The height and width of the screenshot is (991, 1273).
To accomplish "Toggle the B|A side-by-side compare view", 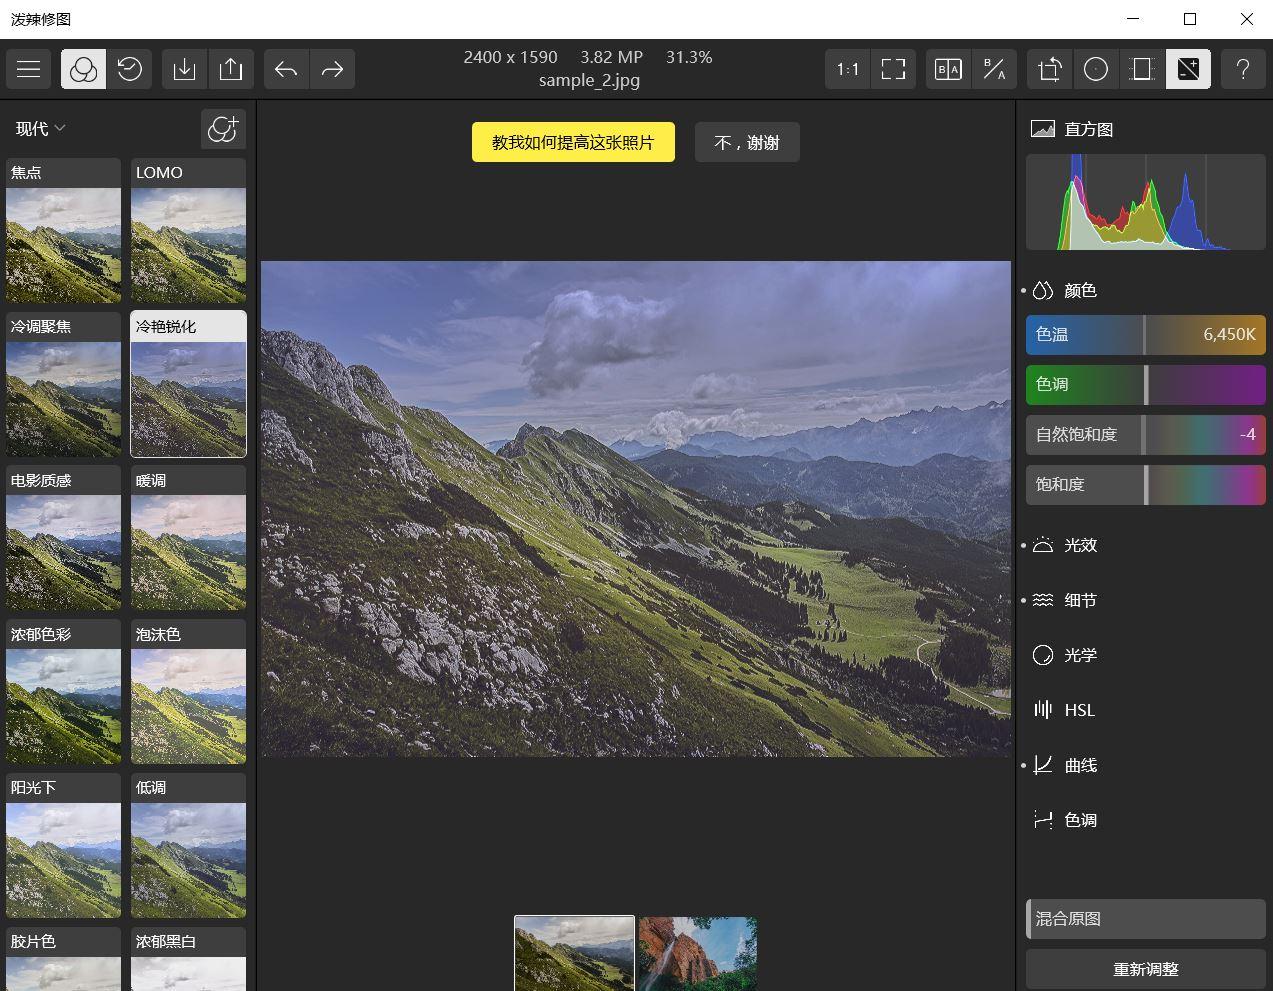I will 948,69.
